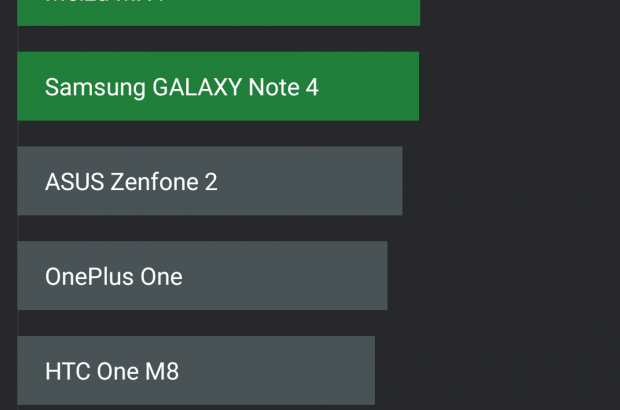Click the right end of ASUS Zenfone bar

(394, 181)
